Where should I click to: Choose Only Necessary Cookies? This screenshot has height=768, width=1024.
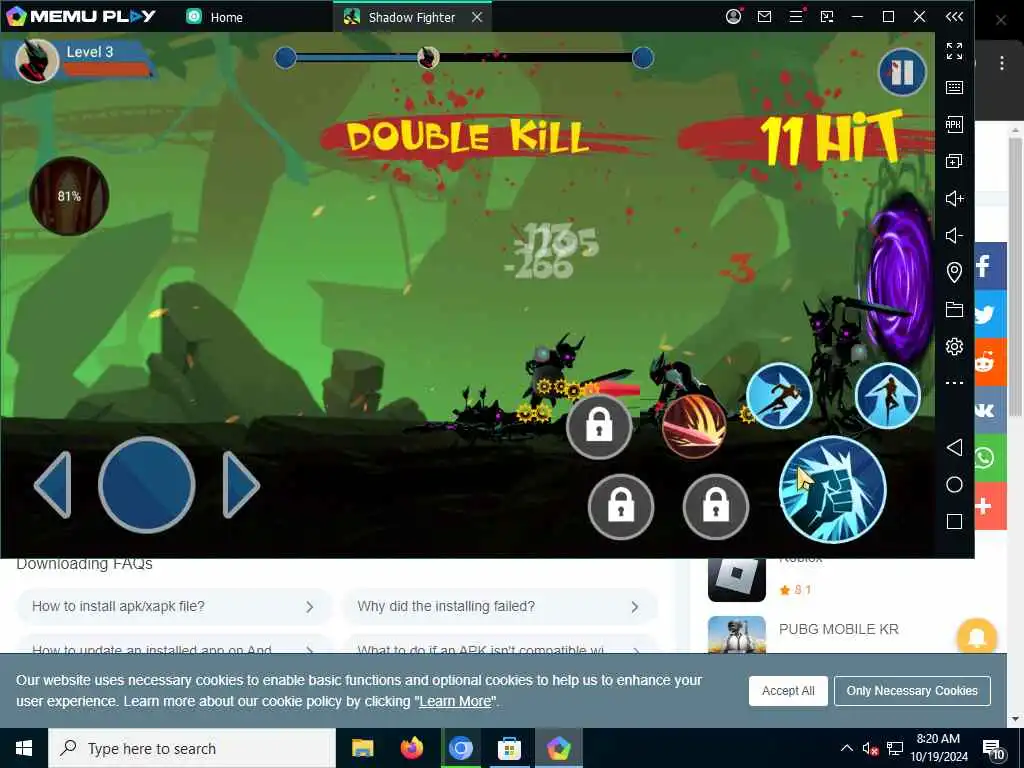tap(912, 691)
